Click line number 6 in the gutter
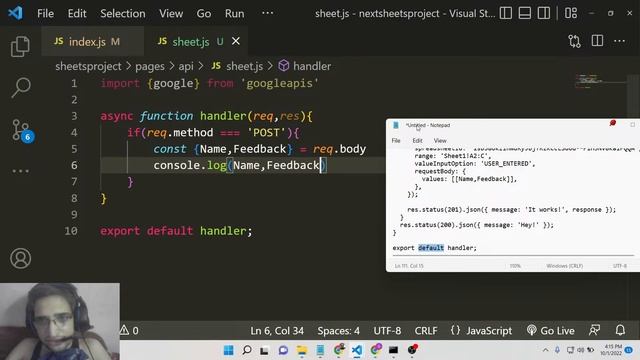Viewport: 640px width, 360px height. pyautogui.click(x=74, y=165)
